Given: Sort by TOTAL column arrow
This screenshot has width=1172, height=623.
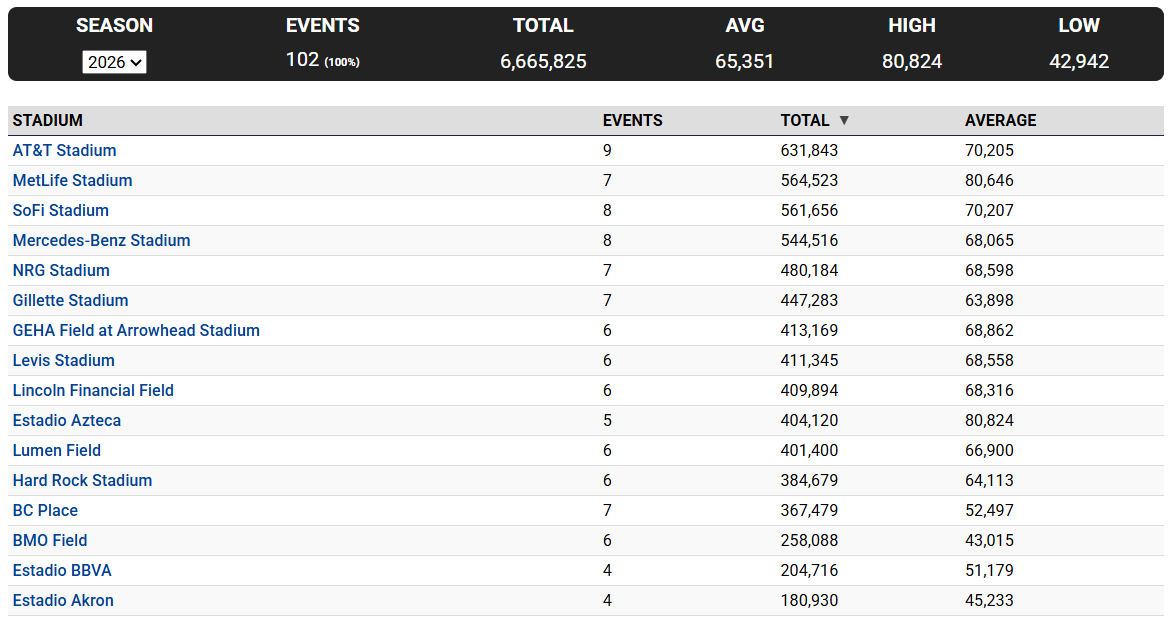Looking at the screenshot, I should pyautogui.click(x=844, y=120).
